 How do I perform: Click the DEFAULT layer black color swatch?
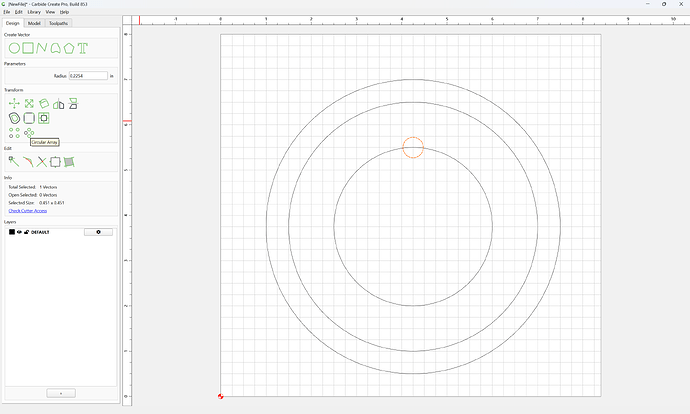point(12,232)
